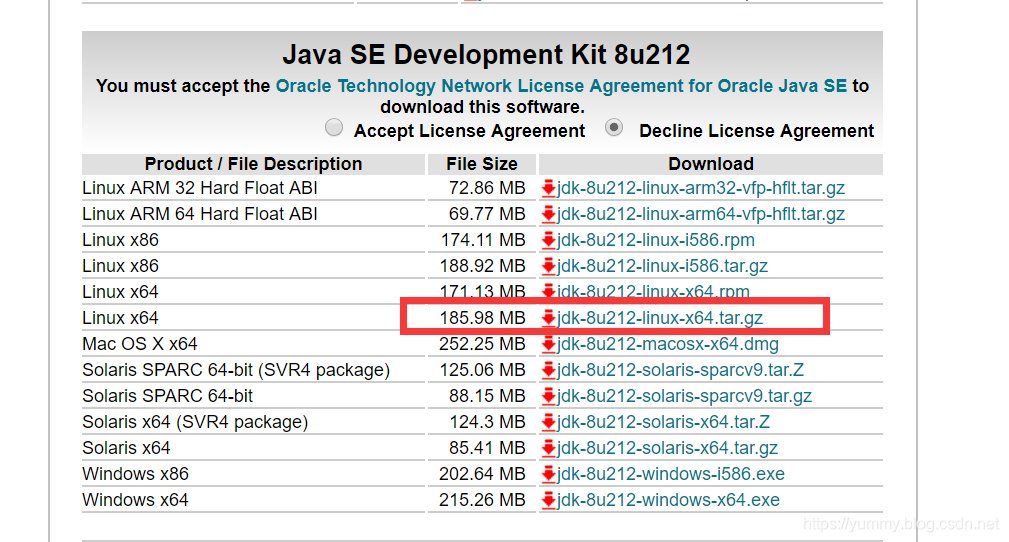
Task: Select the Windows x86 description
Action: coord(135,474)
